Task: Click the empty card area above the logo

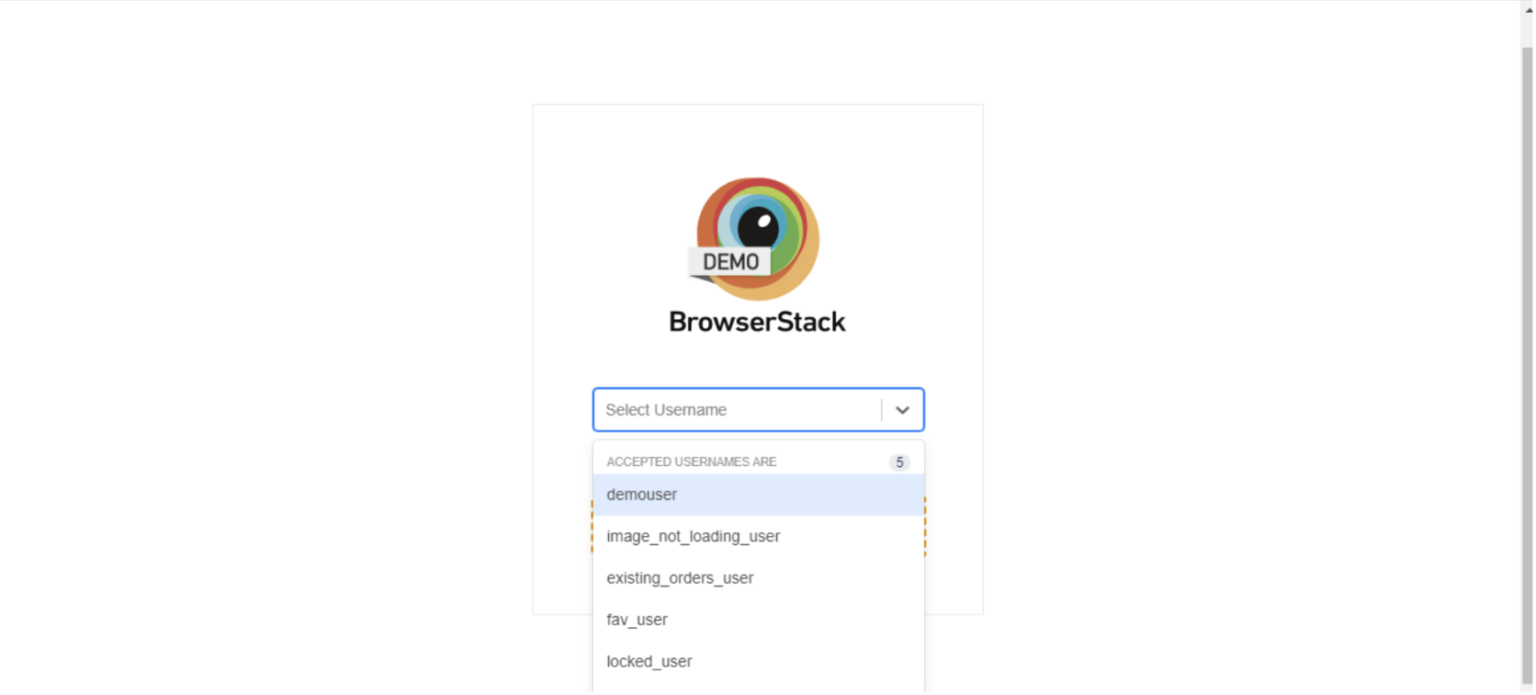Action: click(x=757, y=140)
